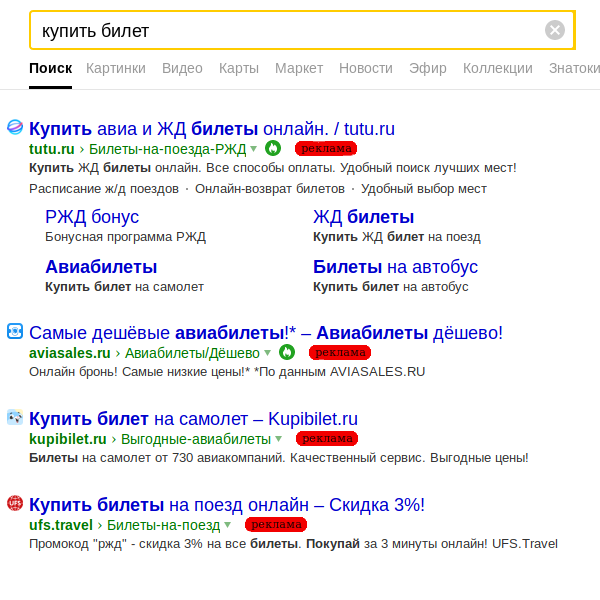Screen dimensions: 600x600
Task: Click the aviasales.ru favicon
Action: 15,331
